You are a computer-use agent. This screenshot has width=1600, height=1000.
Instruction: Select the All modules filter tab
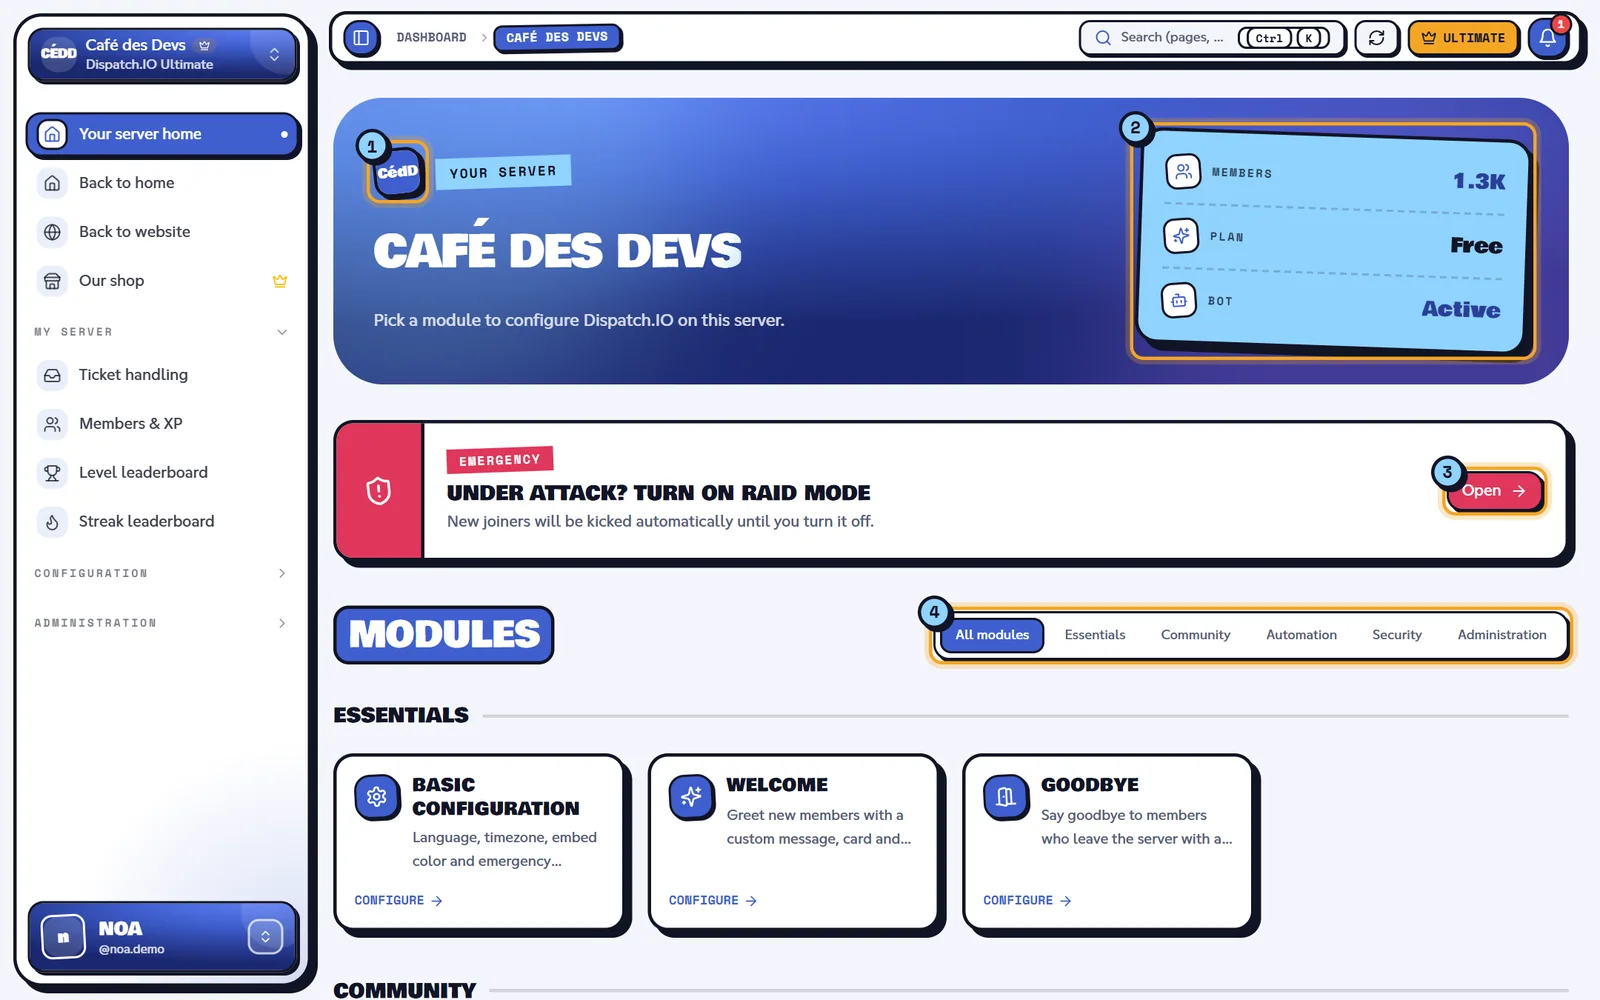tap(992, 635)
